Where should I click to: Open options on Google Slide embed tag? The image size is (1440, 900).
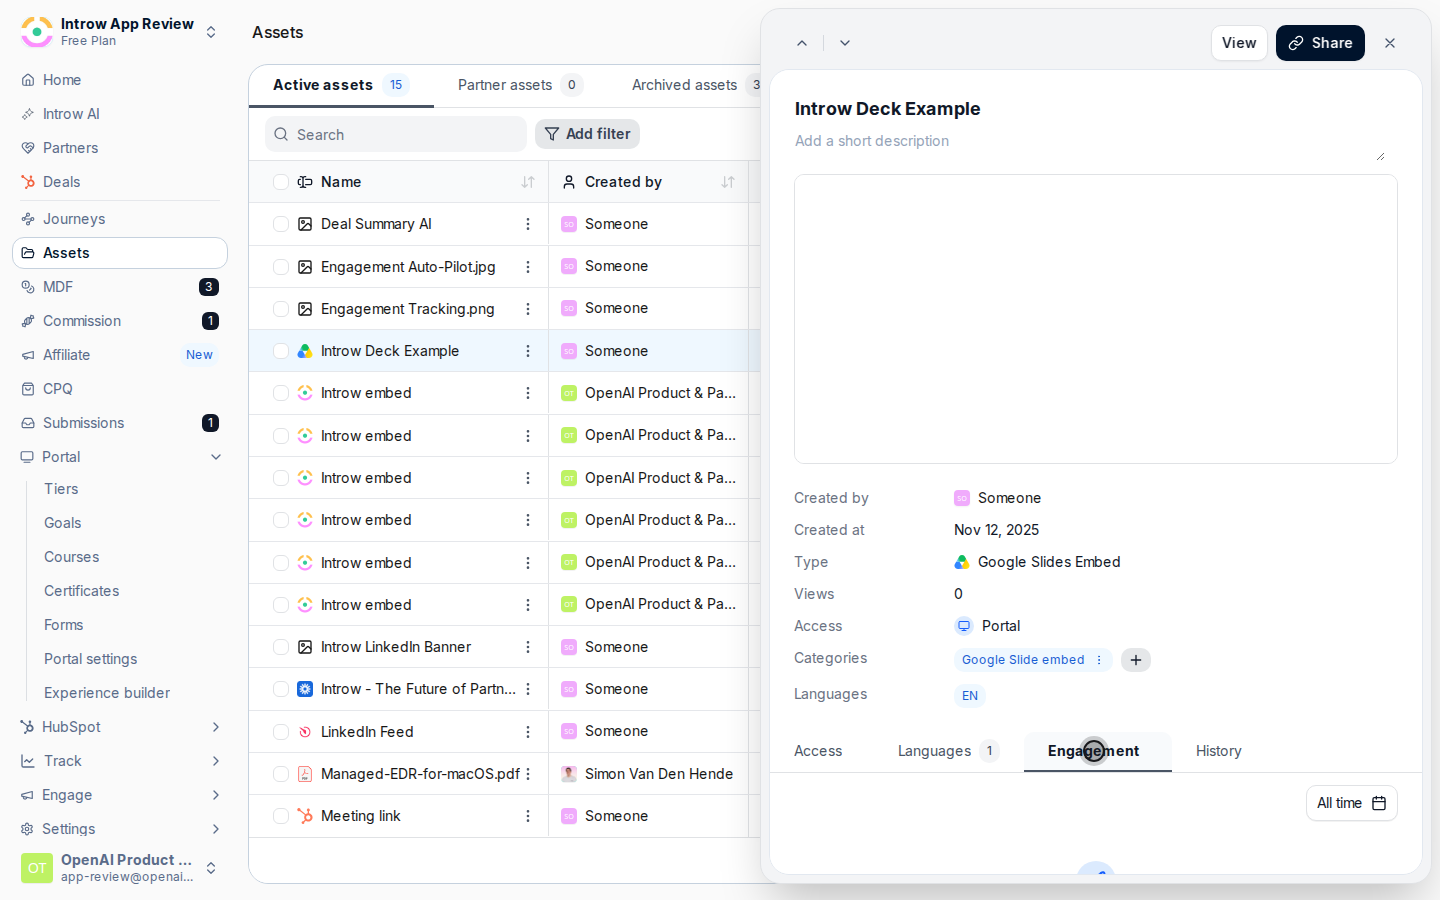(1099, 660)
